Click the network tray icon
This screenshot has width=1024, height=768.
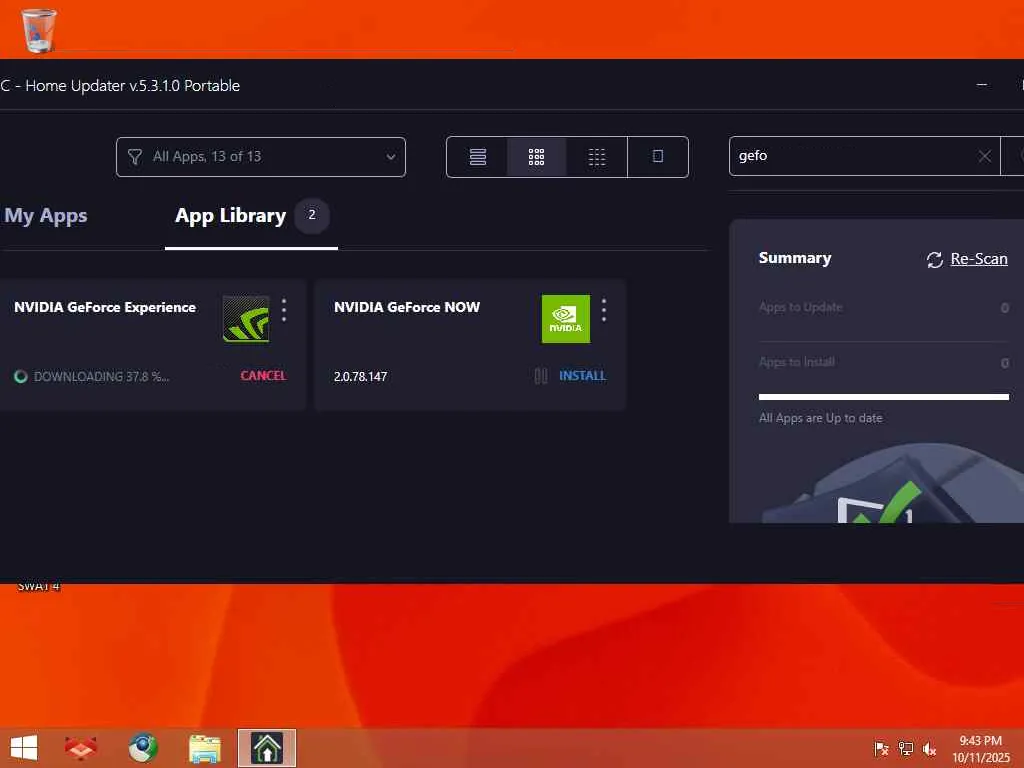point(906,748)
